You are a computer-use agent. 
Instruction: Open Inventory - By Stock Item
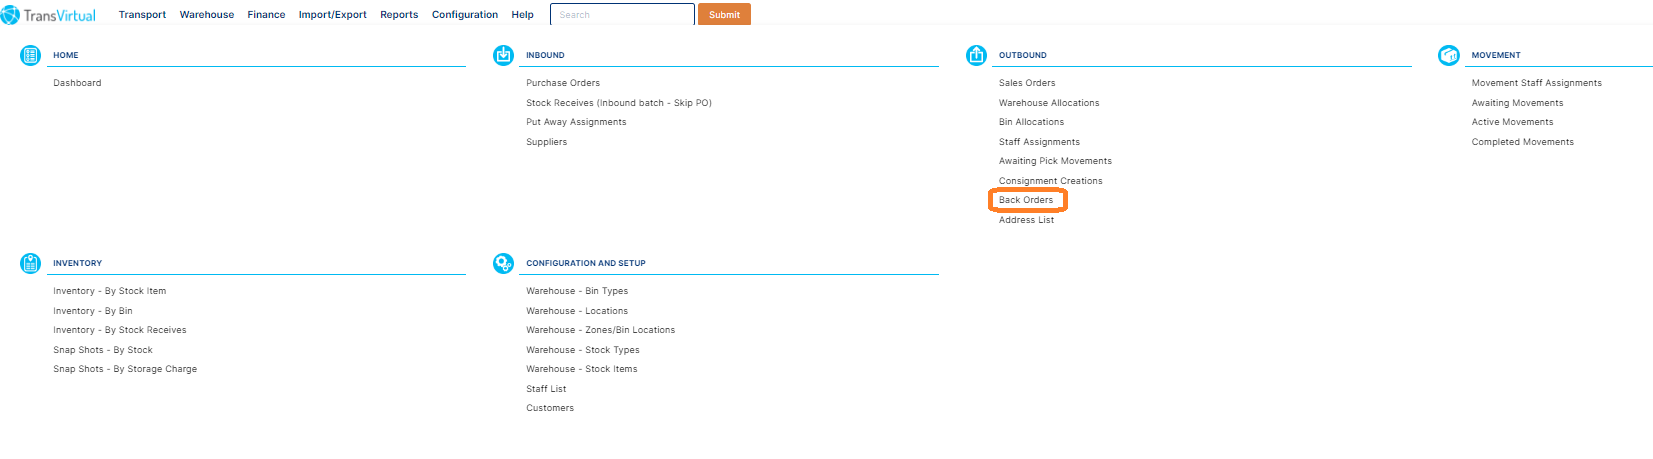click(110, 291)
